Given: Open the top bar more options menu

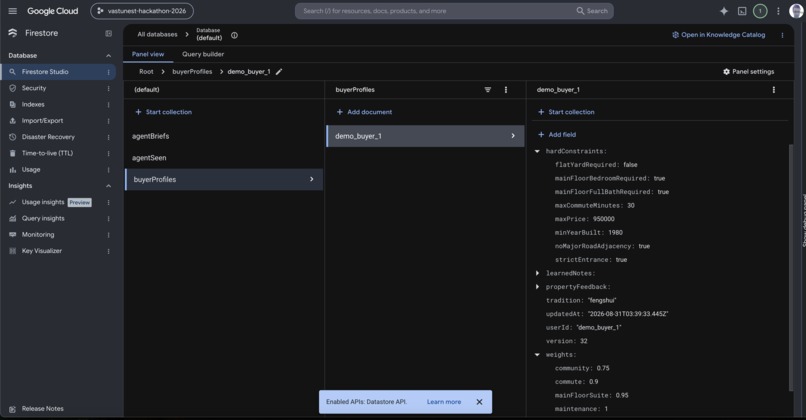Looking at the screenshot, I should click(x=778, y=11).
